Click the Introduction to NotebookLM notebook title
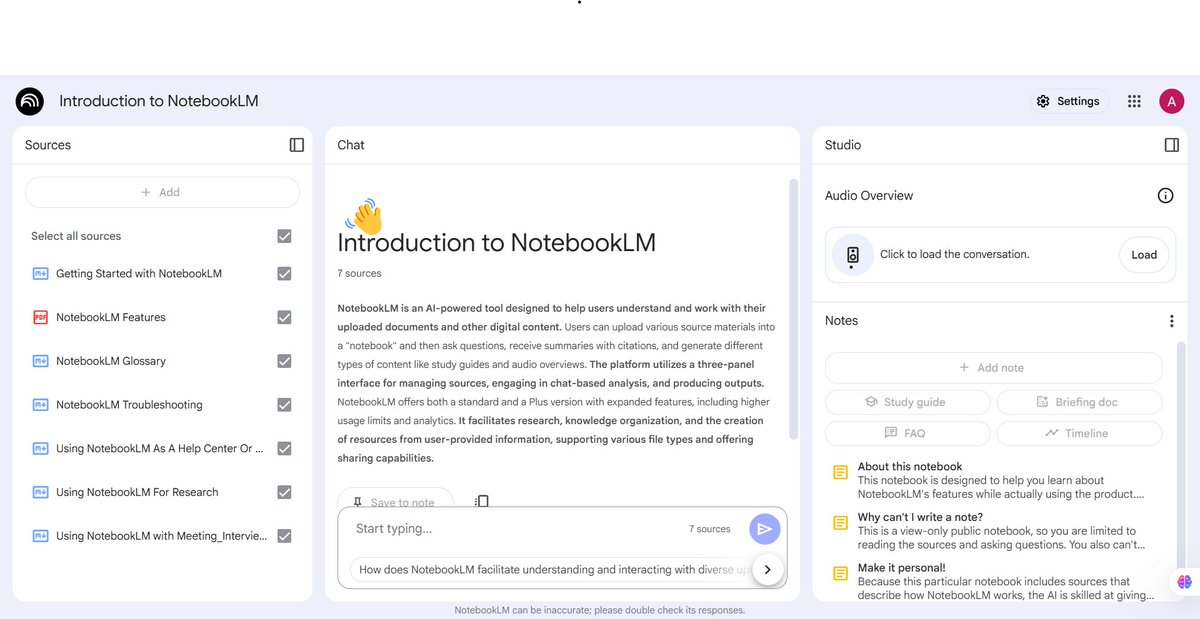This screenshot has height=619, width=1200. coord(159,101)
